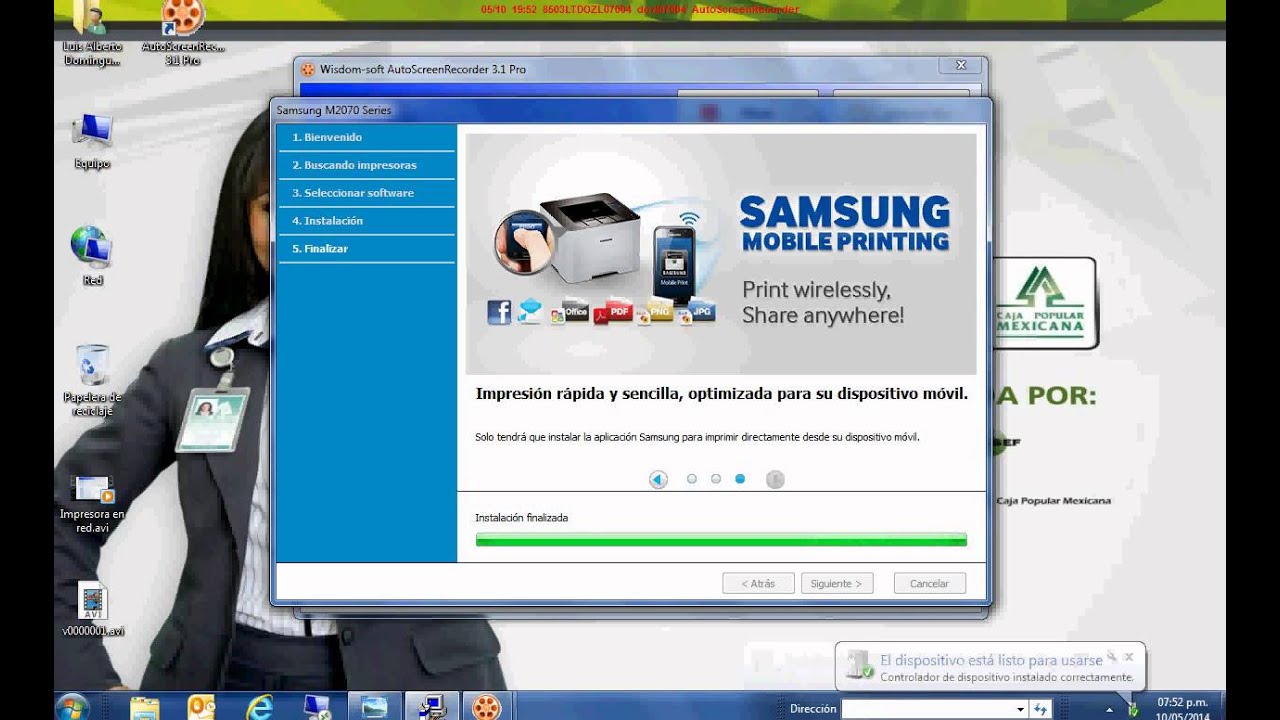Viewport: 1280px width, 720px height.
Task: Select step 5. Finalizar
Action: coord(365,249)
